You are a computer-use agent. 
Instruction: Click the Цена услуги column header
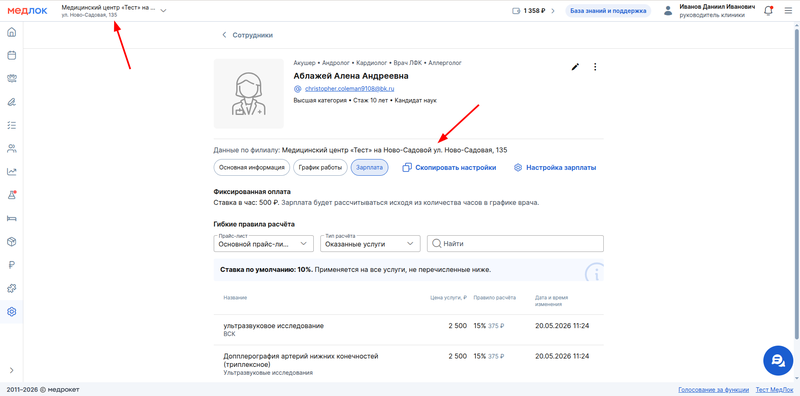[x=448, y=298]
